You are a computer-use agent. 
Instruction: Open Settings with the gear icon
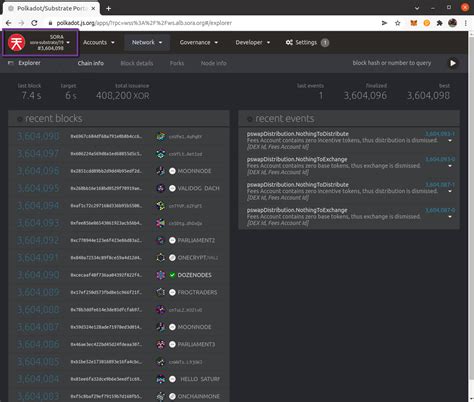pos(301,42)
